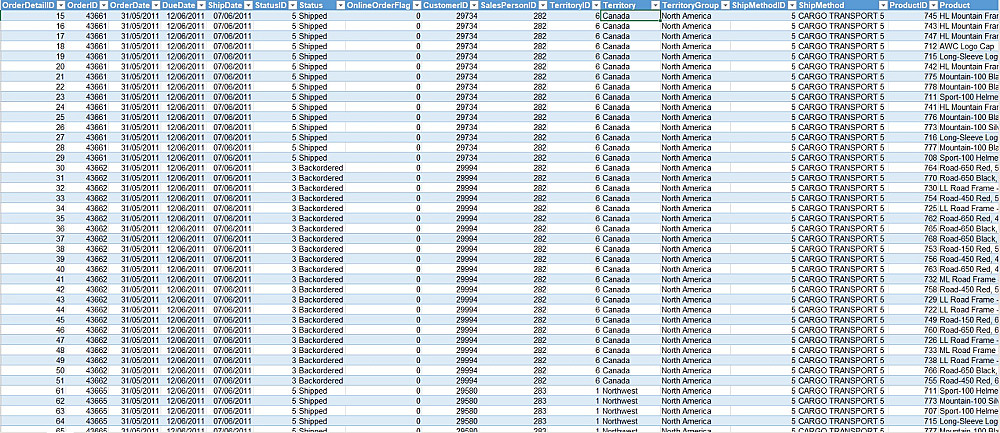Select the '712' ProductID cell
The height and width of the screenshot is (433, 1000).
tap(913, 47)
